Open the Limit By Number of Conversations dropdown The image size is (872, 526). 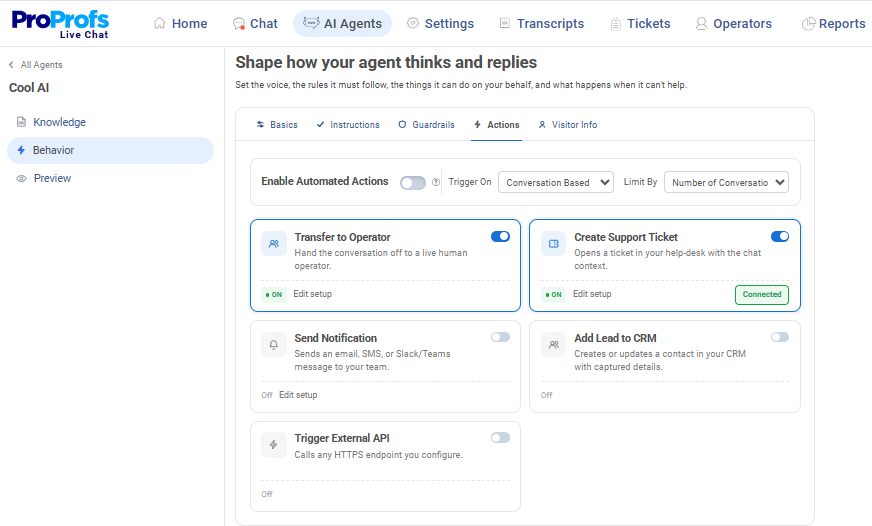click(x=726, y=182)
